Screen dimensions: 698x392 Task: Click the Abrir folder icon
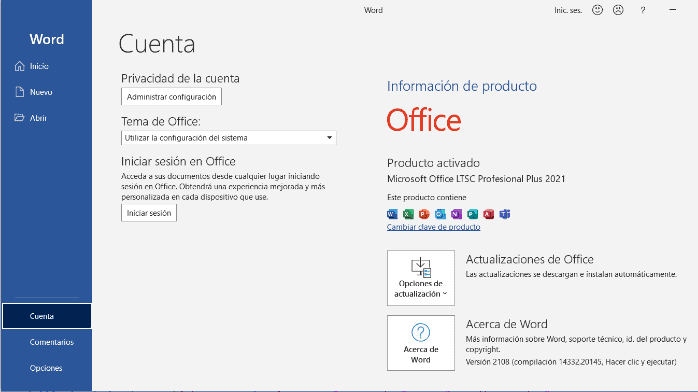(19, 118)
